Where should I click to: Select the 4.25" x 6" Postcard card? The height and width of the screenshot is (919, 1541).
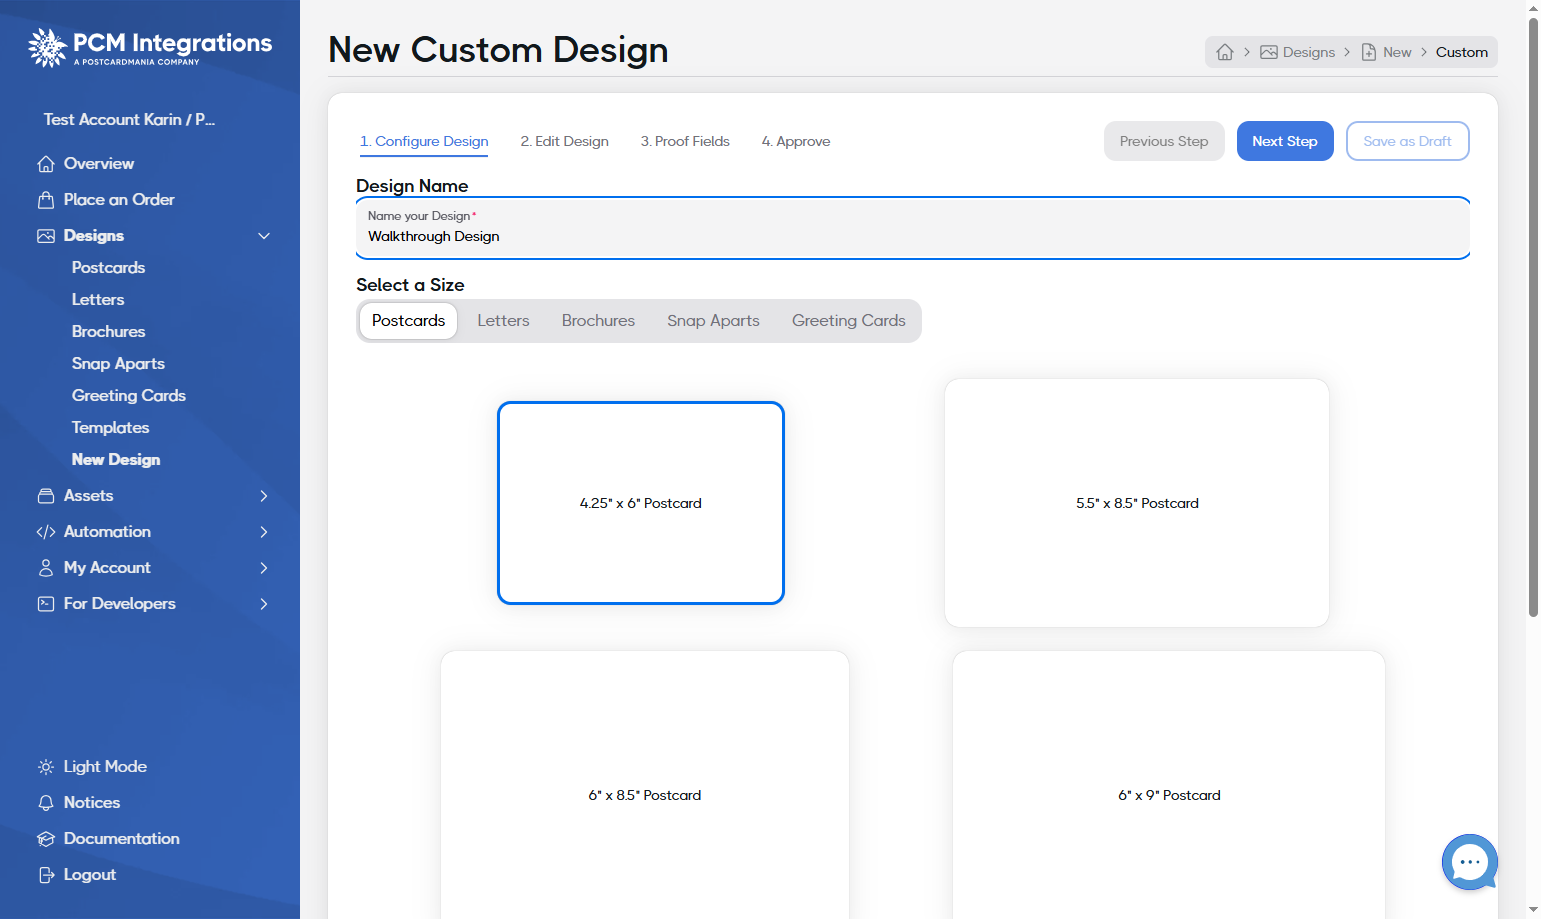coord(641,503)
